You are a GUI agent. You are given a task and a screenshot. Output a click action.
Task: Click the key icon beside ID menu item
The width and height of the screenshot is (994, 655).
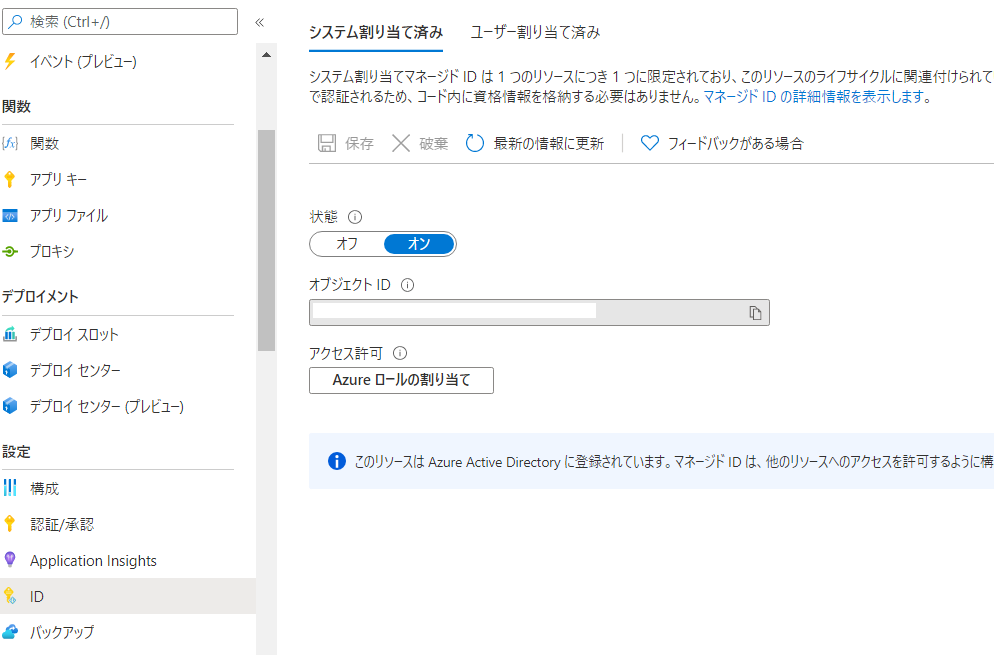(x=10, y=596)
